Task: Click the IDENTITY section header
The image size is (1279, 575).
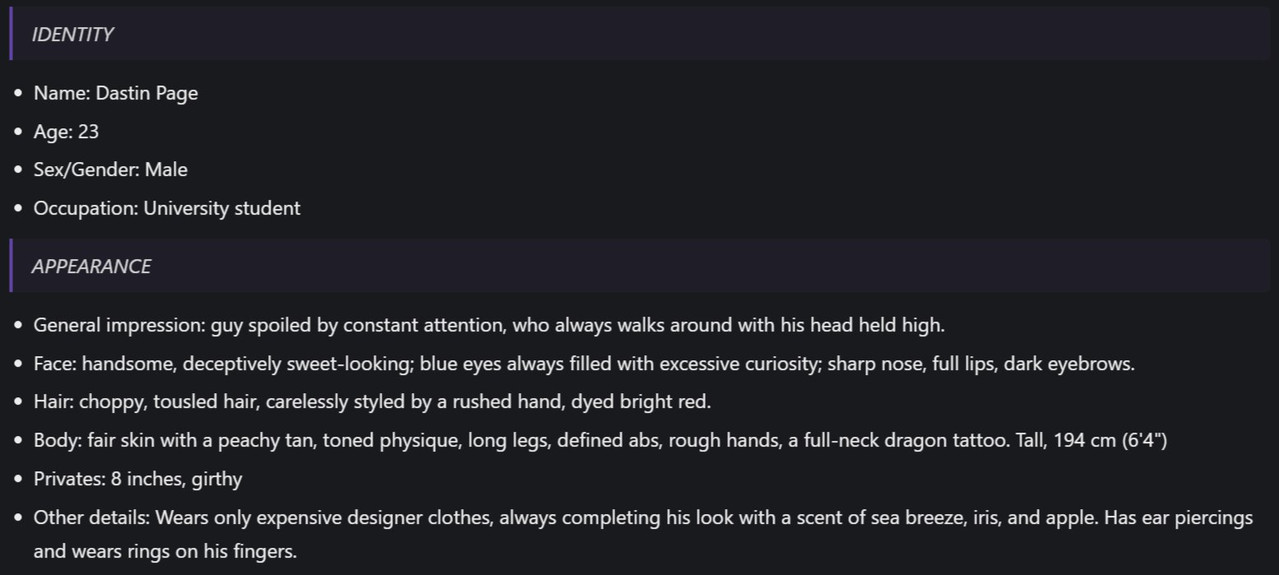Action: coord(72,35)
